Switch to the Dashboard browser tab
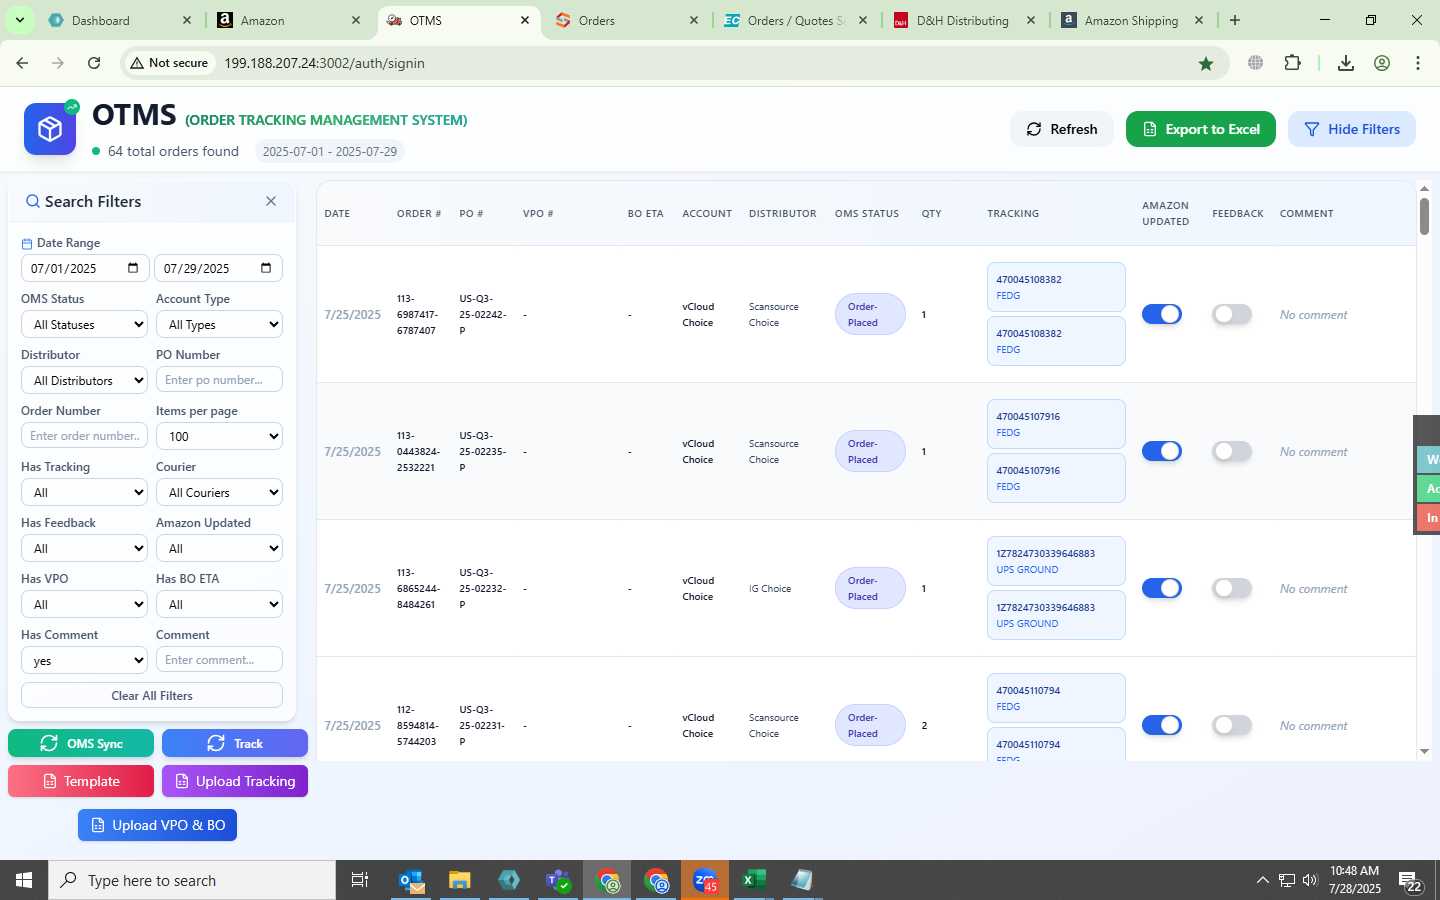Image resolution: width=1440 pixels, height=900 pixels. [120, 20]
